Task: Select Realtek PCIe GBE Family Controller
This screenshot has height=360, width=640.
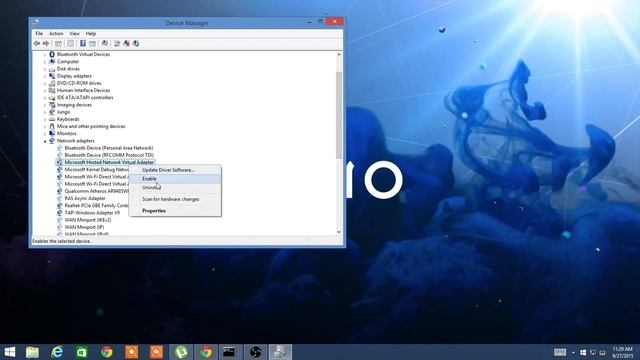Action: pos(96,205)
